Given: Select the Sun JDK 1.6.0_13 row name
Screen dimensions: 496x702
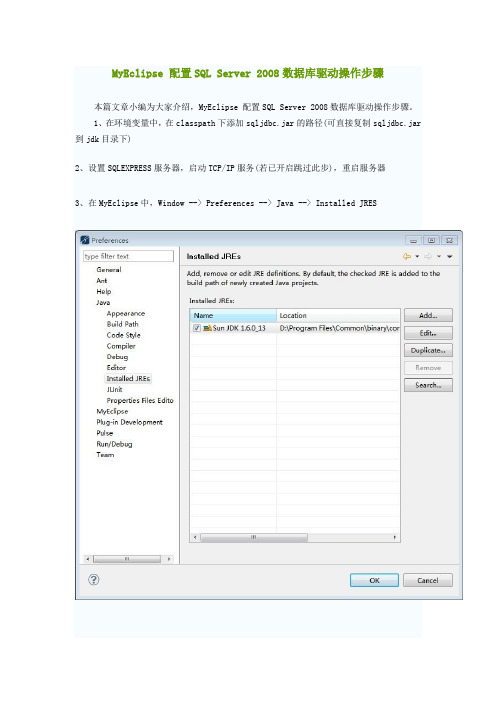Looking at the screenshot, I should pos(239,328).
